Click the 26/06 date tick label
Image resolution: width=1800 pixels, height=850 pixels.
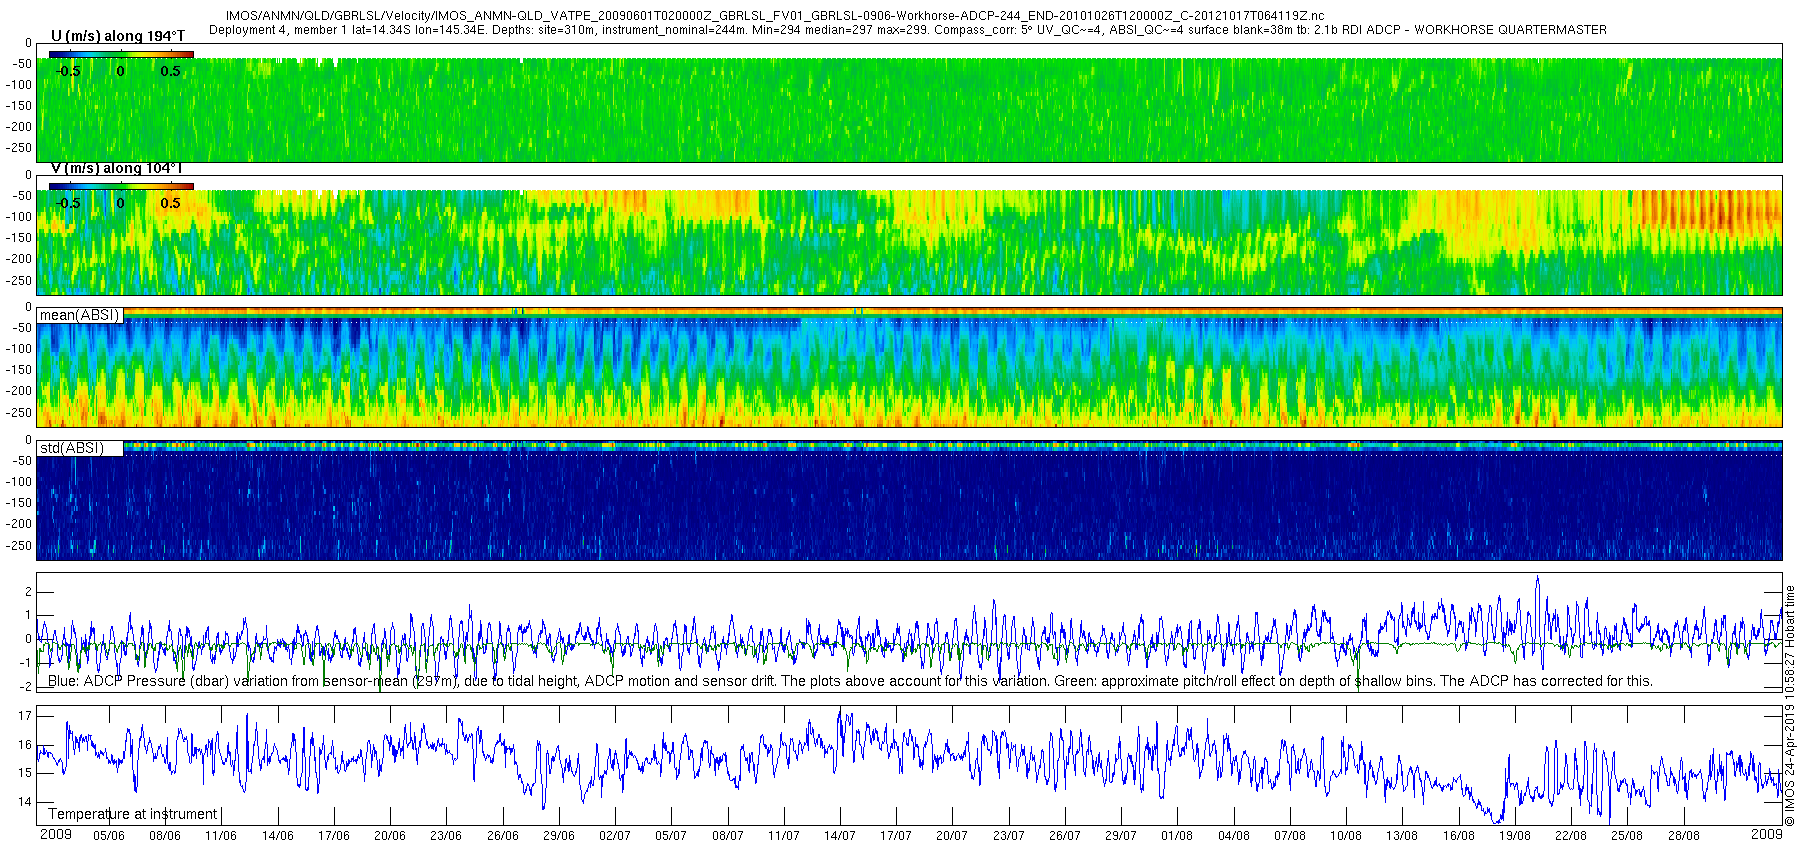(x=503, y=836)
